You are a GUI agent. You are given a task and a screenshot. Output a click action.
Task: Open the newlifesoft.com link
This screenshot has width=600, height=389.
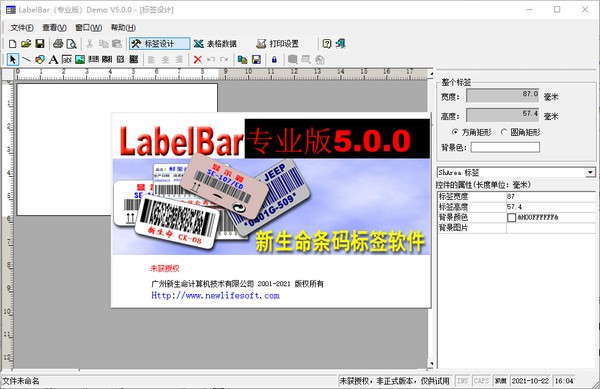[x=215, y=295]
